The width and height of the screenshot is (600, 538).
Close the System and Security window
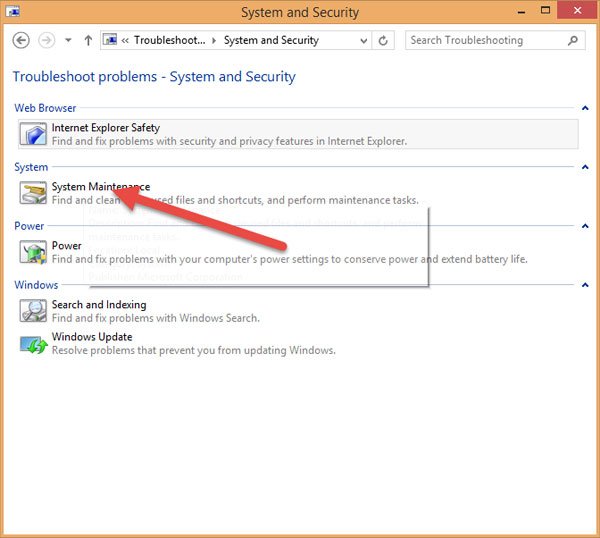click(577, 10)
